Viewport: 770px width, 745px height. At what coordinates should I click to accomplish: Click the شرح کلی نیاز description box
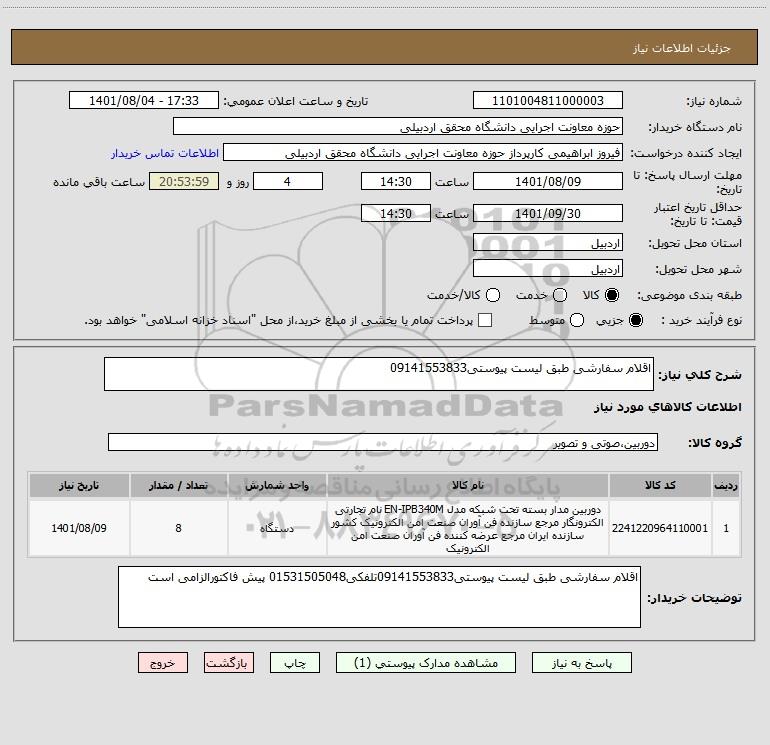pyautogui.click(x=379, y=374)
